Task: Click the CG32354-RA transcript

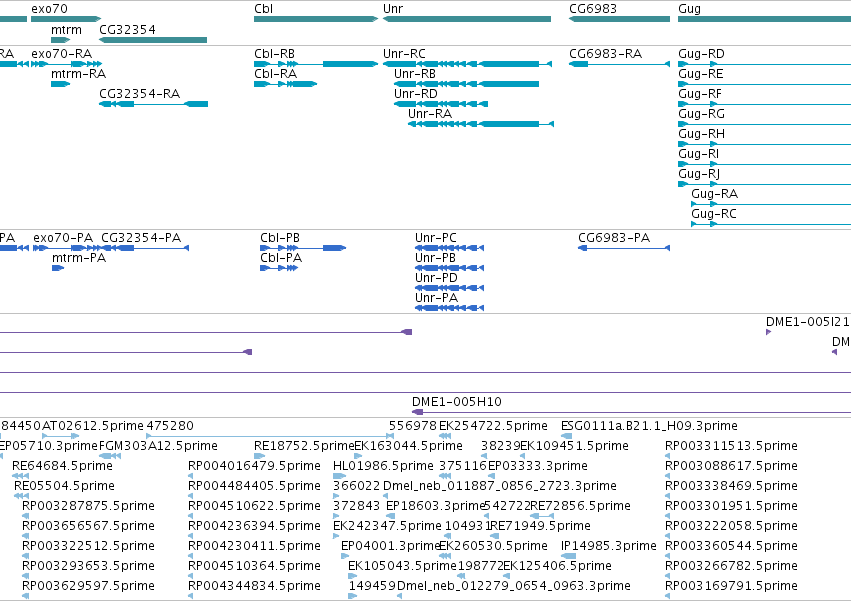Action: [x=153, y=104]
